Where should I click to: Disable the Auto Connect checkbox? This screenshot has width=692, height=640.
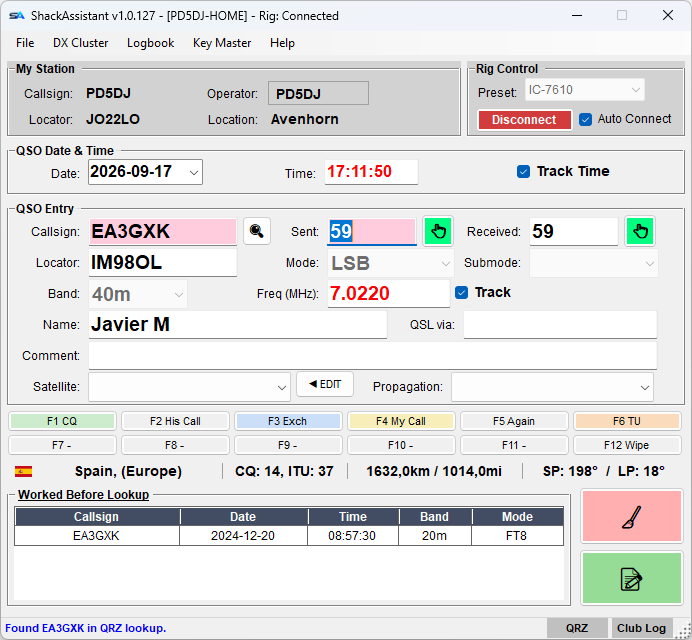click(x=585, y=119)
